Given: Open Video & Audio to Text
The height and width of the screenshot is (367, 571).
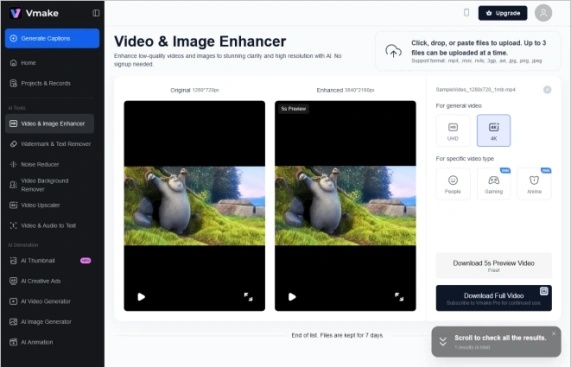Looking at the screenshot, I should pyautogui.click(x=49, y=225).
